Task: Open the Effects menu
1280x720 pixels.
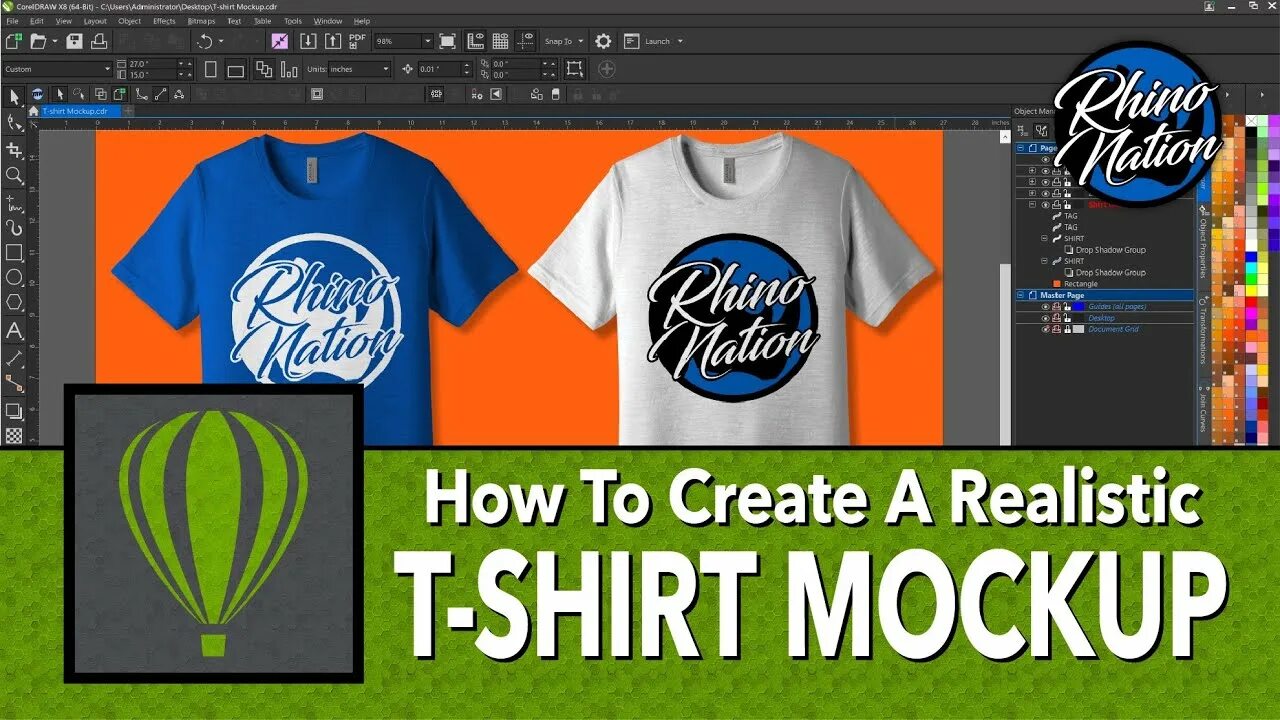Action: tap(165, 21)
